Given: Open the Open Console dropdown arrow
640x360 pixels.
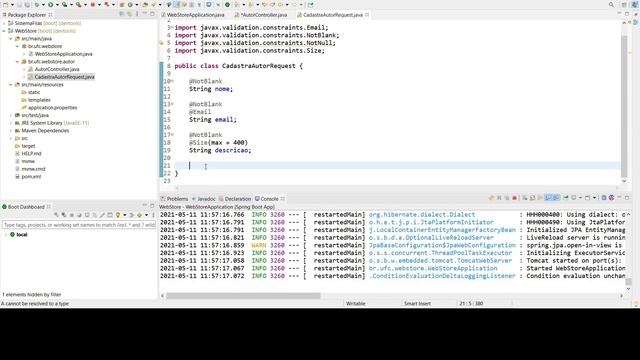Looking at the screenshot, I should [594, 198].
